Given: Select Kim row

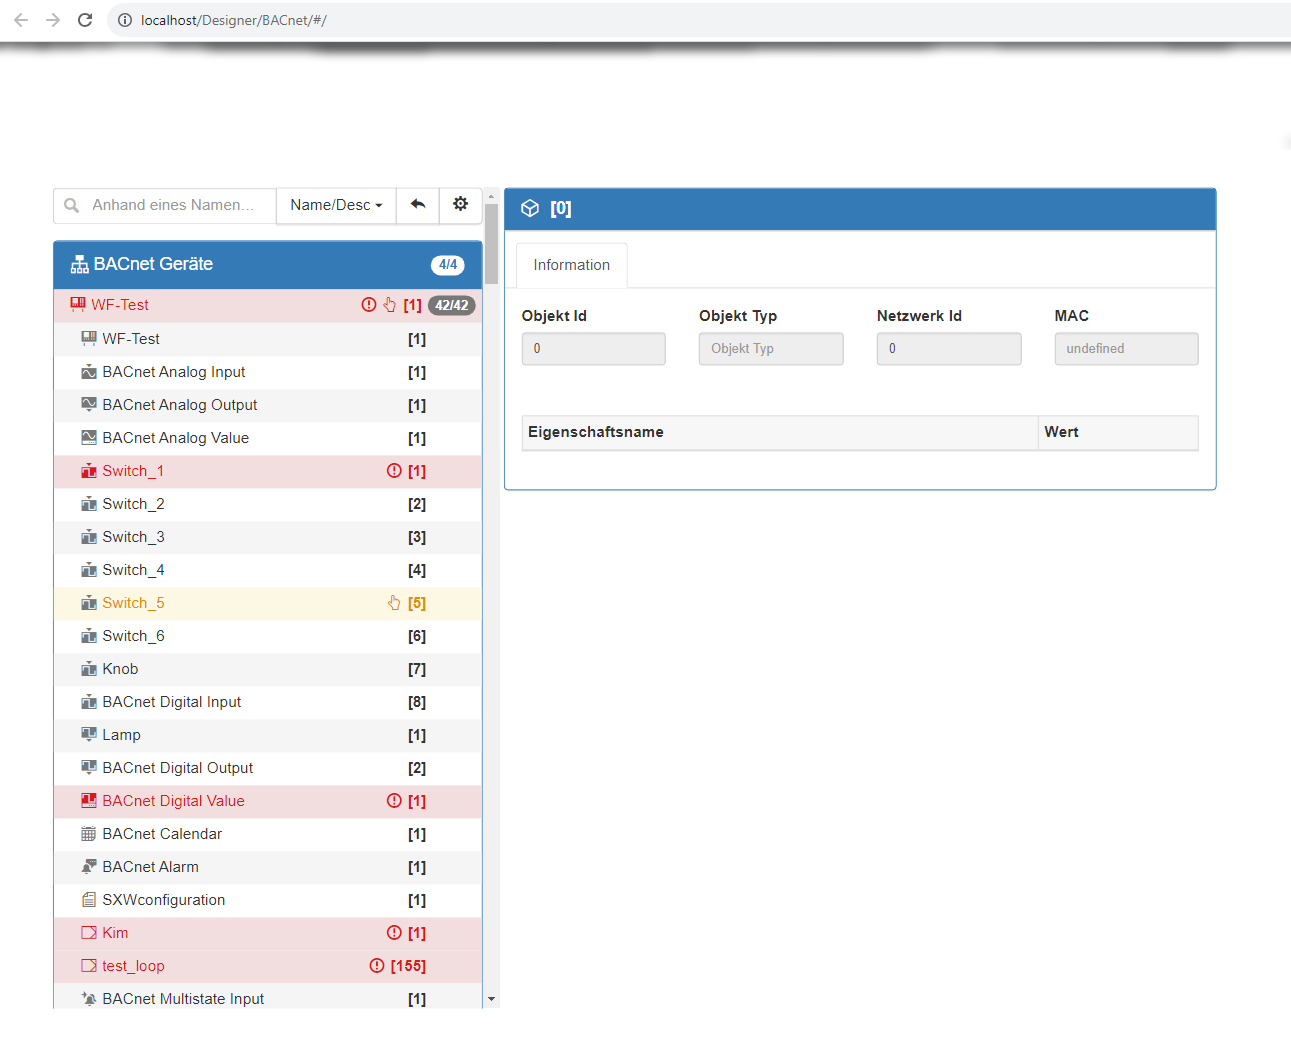Looking at the screenshot, I should point(268,933).
